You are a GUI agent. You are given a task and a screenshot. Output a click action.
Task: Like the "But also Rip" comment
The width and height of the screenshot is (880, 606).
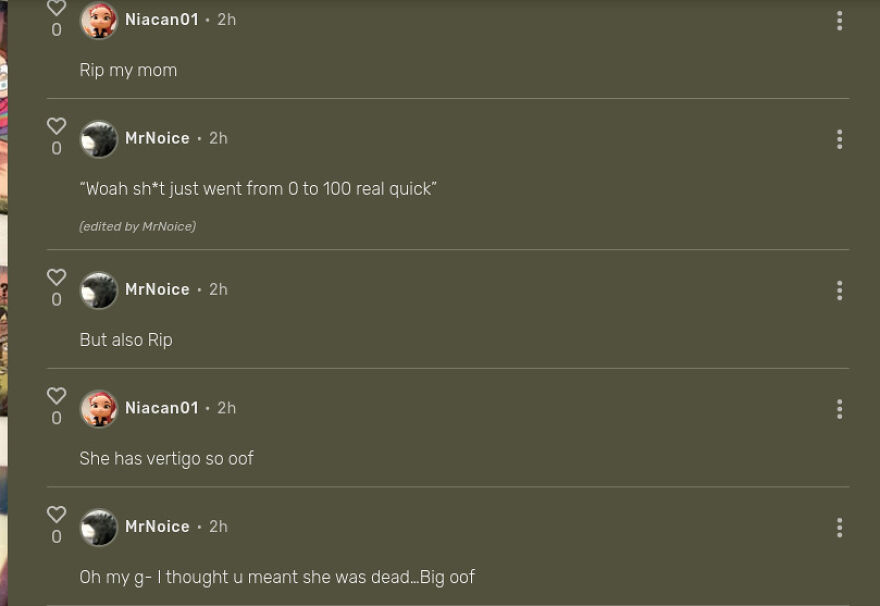(56, 277)
